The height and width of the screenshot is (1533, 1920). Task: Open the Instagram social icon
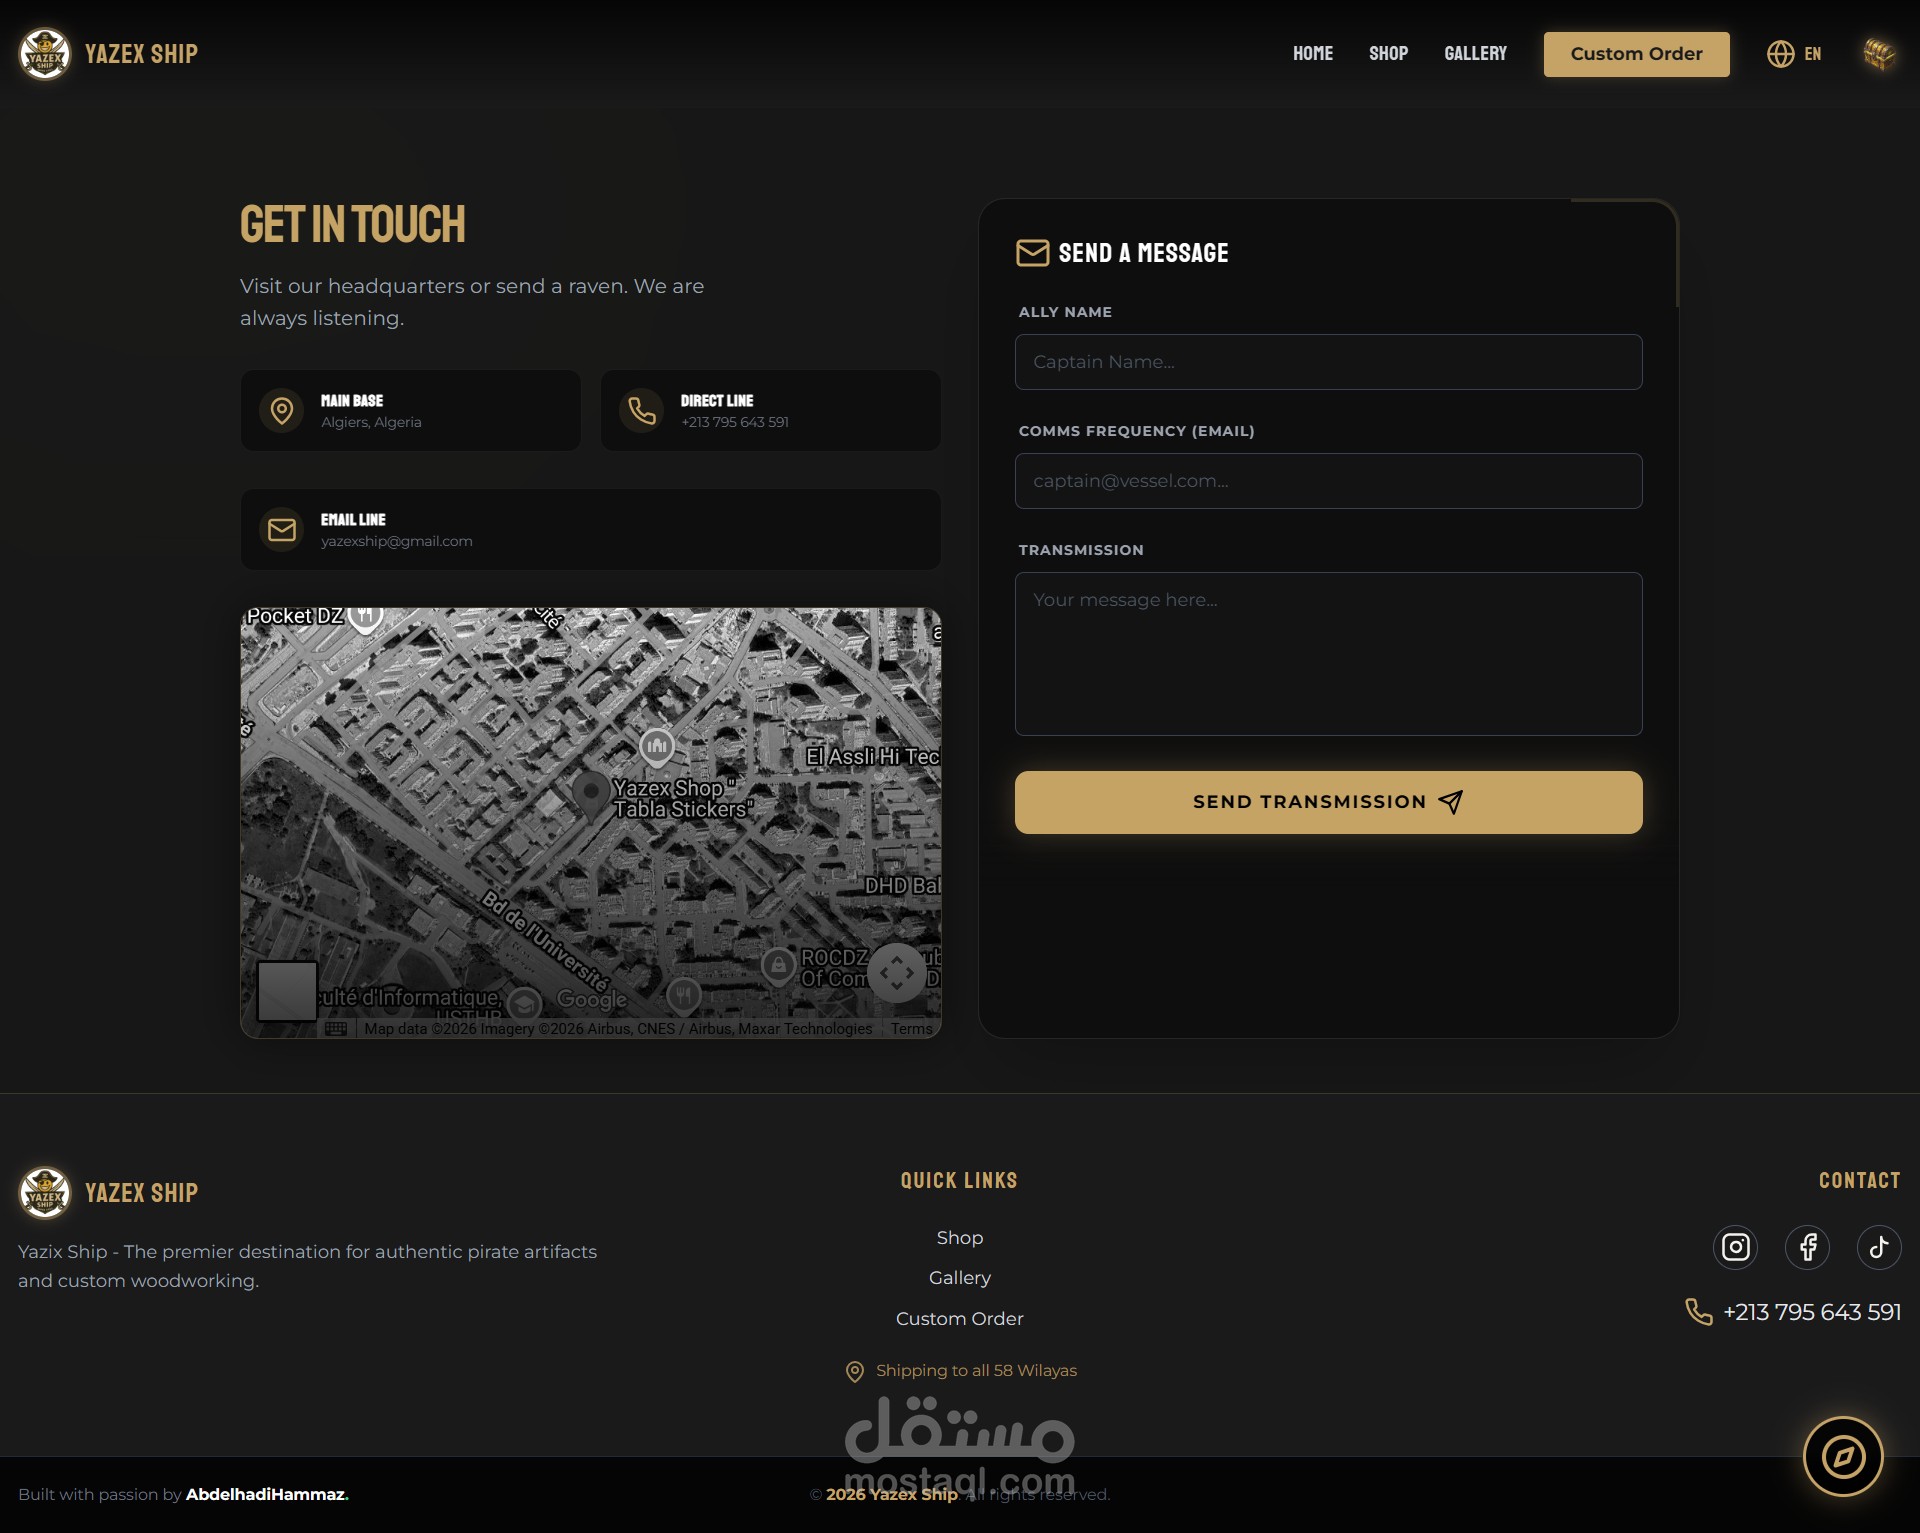pos(1736,1247)
